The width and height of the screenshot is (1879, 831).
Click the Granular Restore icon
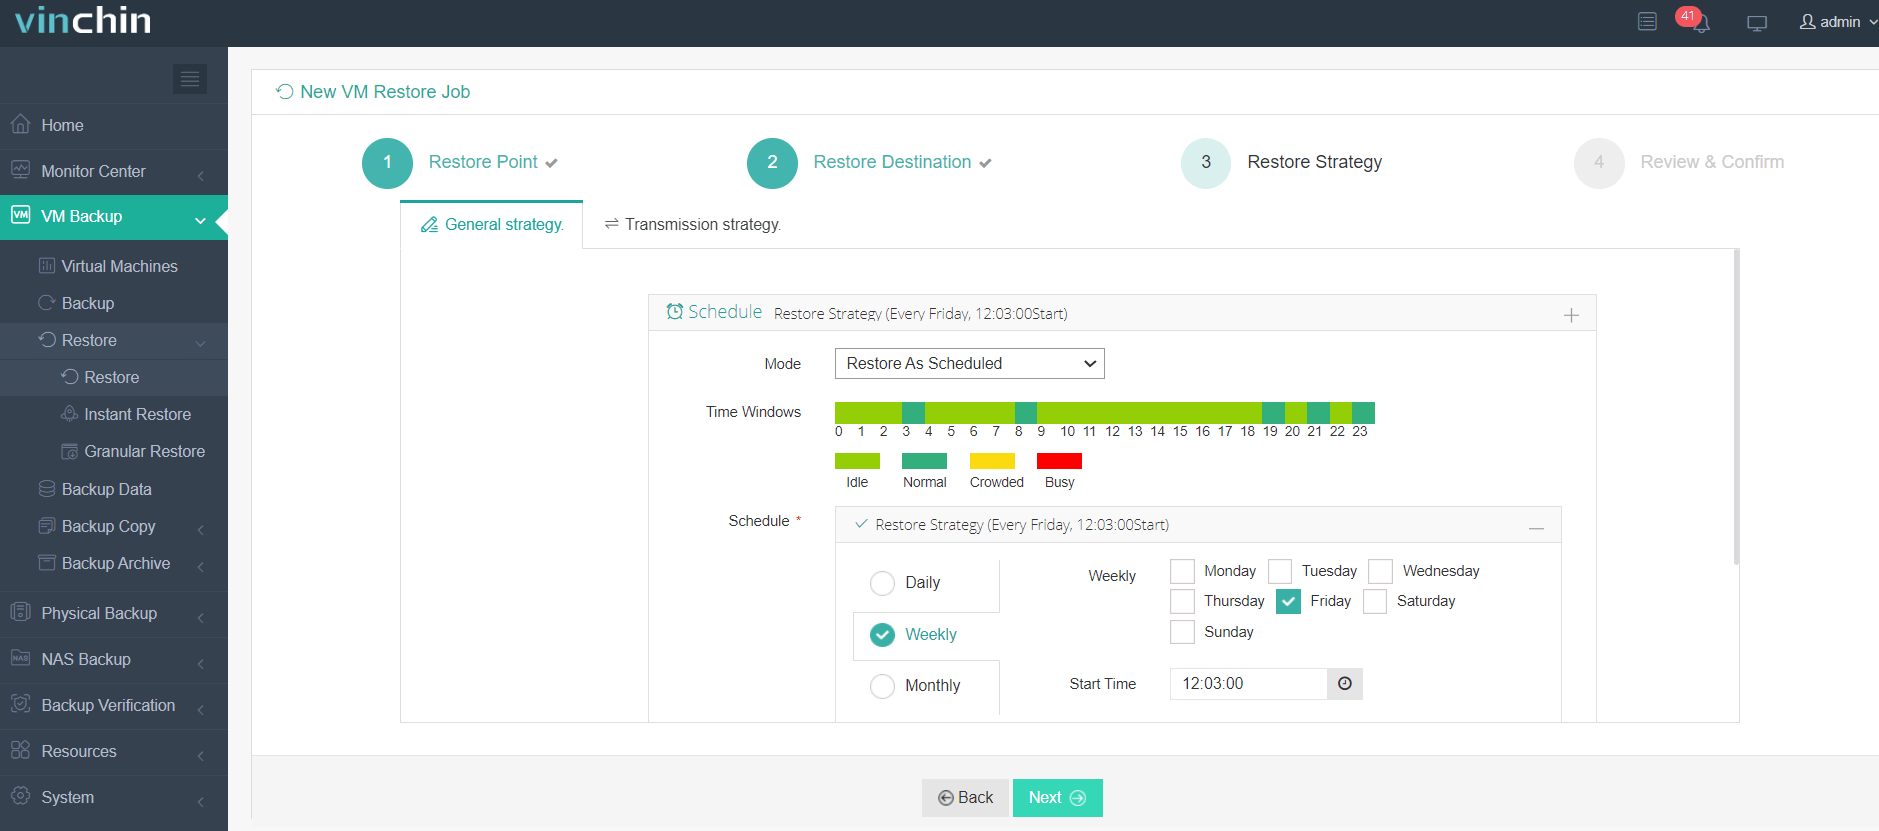click(69, 451)
